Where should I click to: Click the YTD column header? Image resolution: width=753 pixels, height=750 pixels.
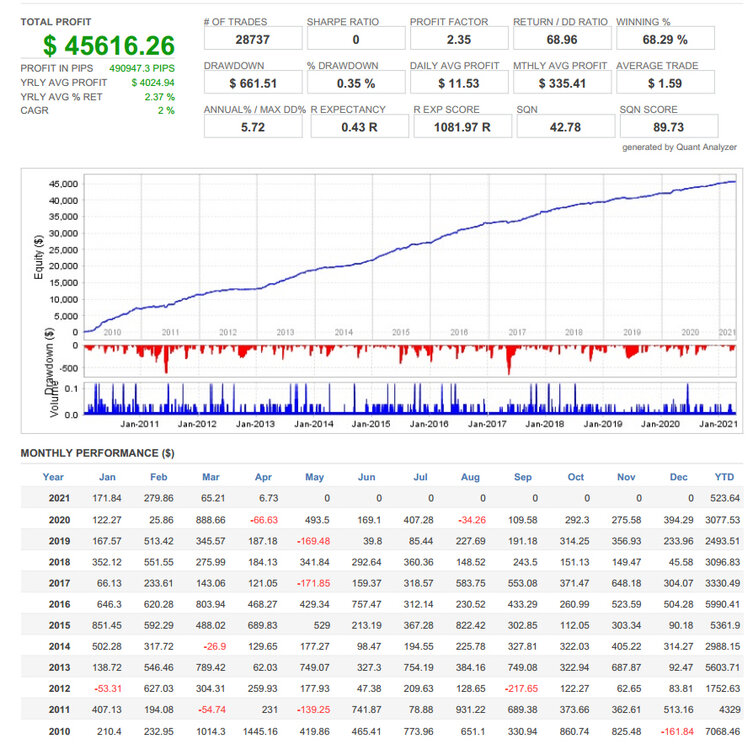tap(724, 477)
